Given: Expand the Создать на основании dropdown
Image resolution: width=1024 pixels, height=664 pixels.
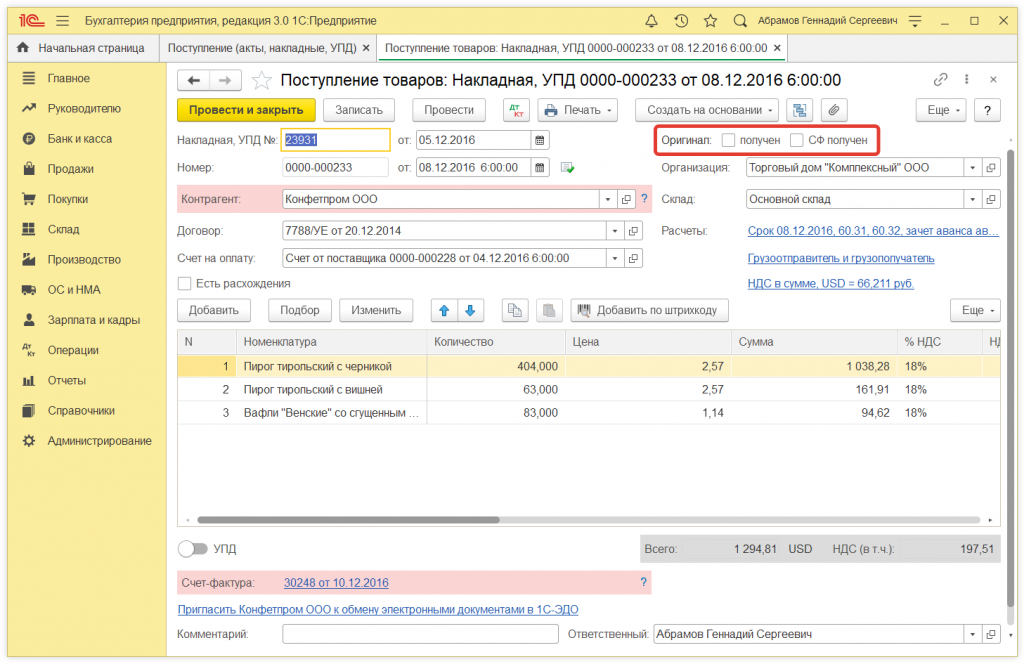Looking at the screenshot, I should [x=711, y=110].
